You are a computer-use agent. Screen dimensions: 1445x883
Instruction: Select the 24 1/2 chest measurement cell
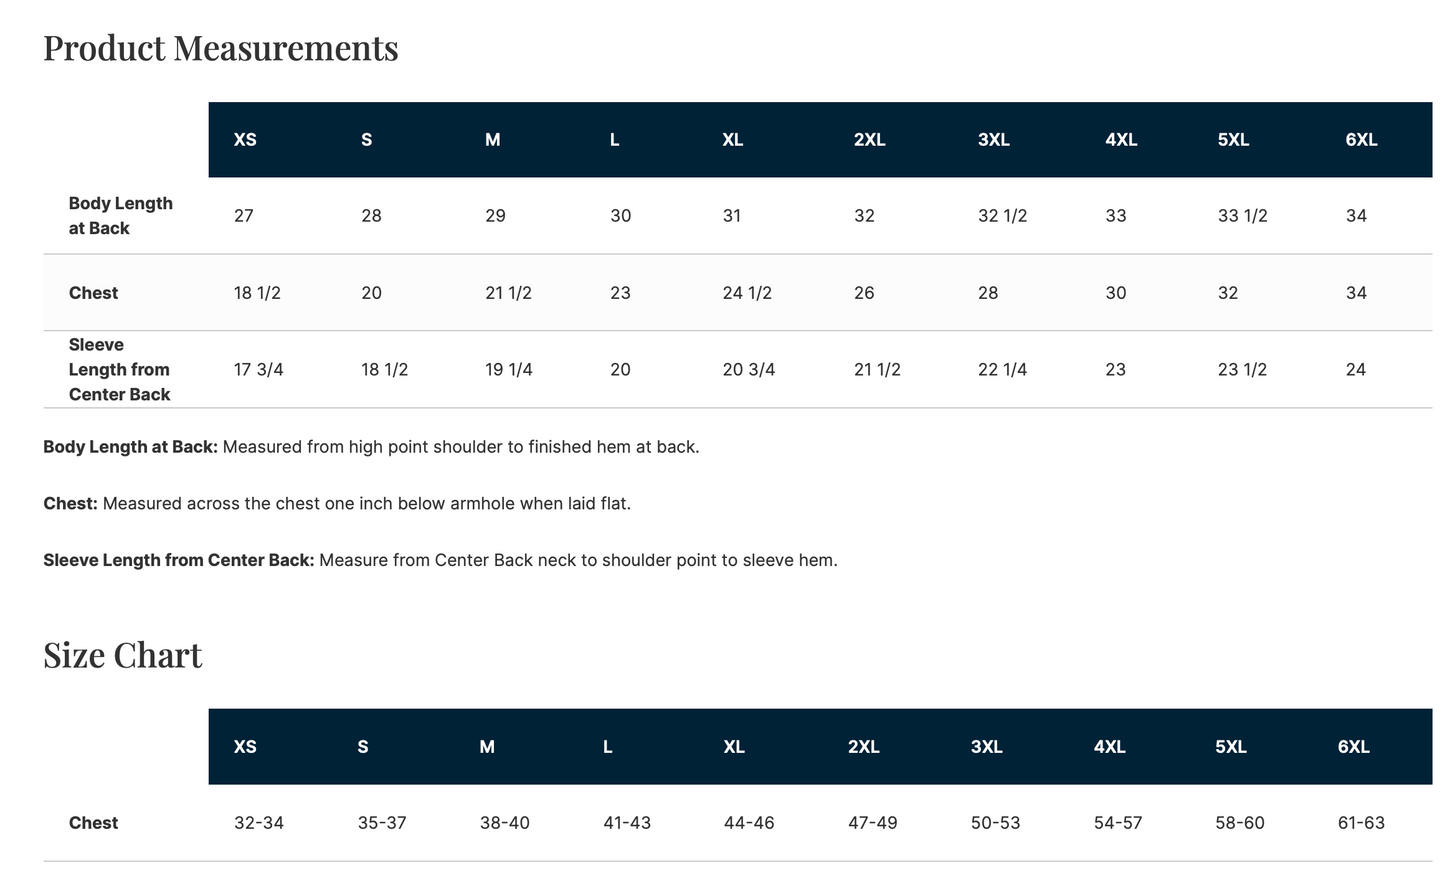[747, 293]
